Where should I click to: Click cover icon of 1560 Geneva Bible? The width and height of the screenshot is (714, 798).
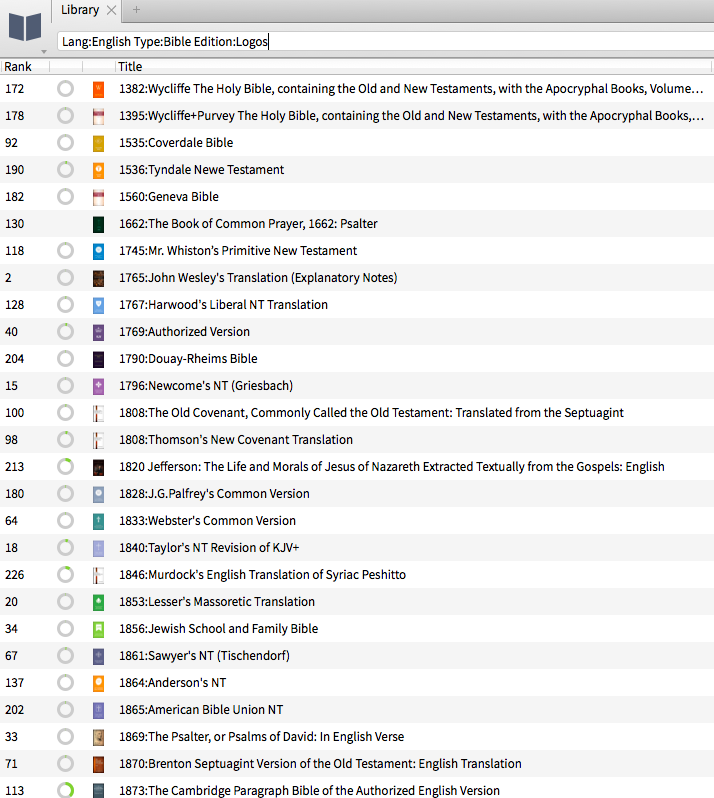(98, 197)
